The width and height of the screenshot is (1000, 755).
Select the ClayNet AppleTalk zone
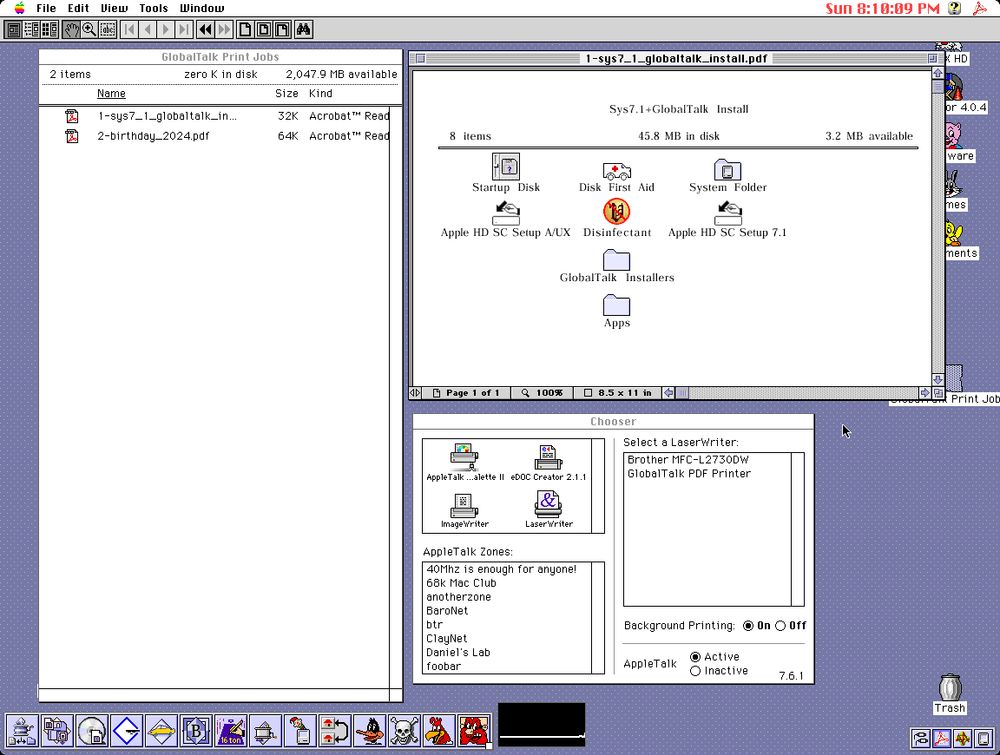(446, 638)
